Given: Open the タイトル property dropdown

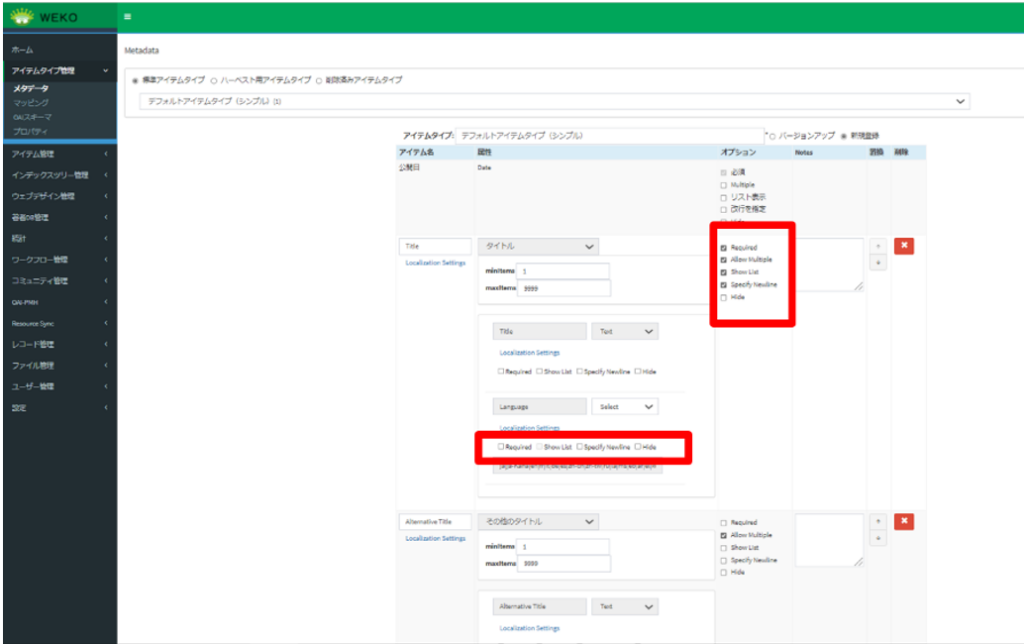Looking at the screenshot, I should click(539, 246).
